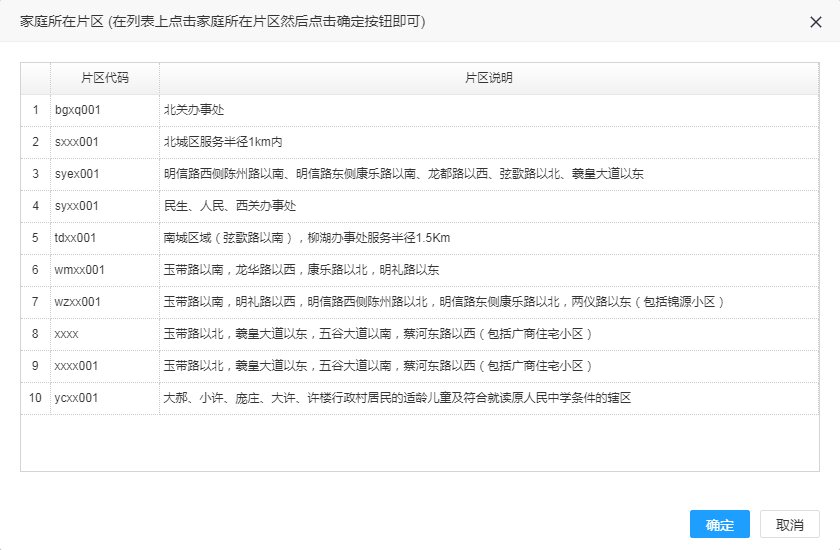Select the row with code sxxx001

[77, 142]
